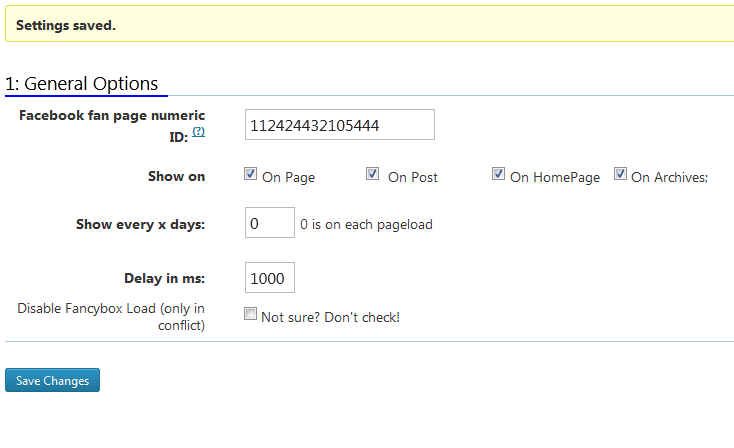The height and width of the screenshot is (448, 734).
Task: Click the 'Facebook fan page numeric ID:' label
Action: (x=112, y=126)
